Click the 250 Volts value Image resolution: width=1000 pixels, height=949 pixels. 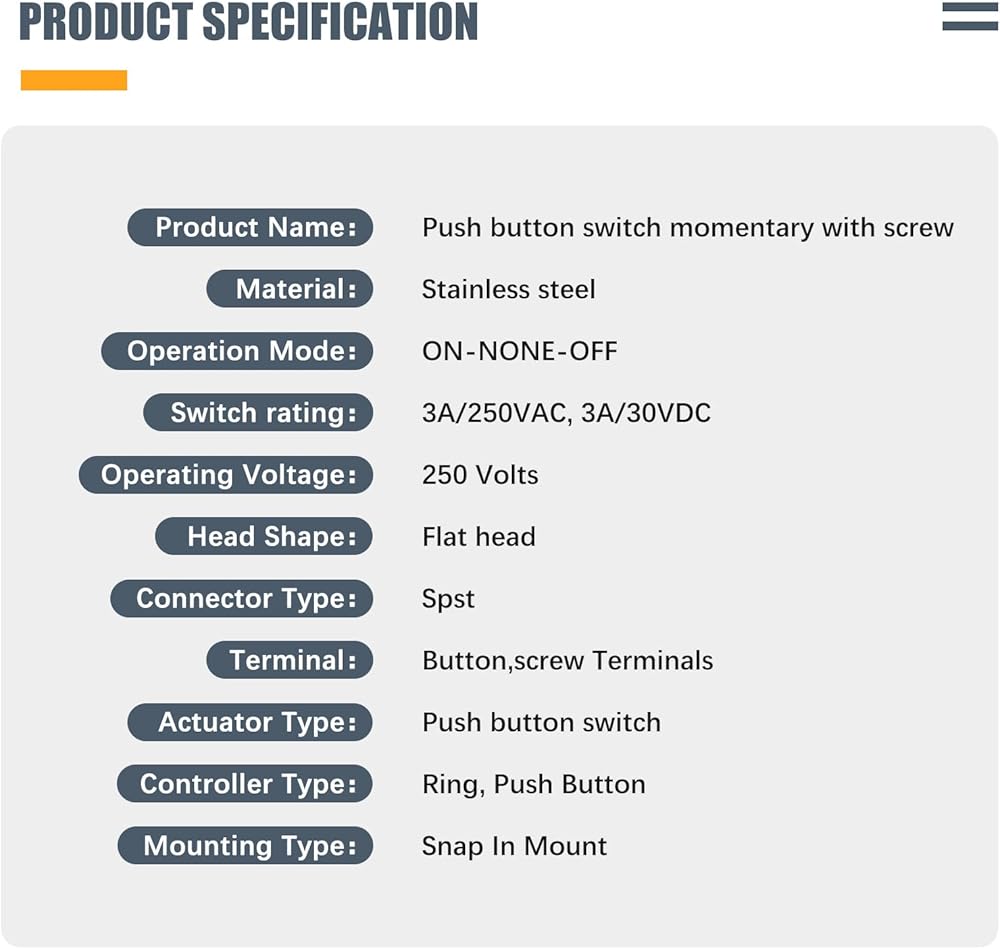click(x=480, y=475)
